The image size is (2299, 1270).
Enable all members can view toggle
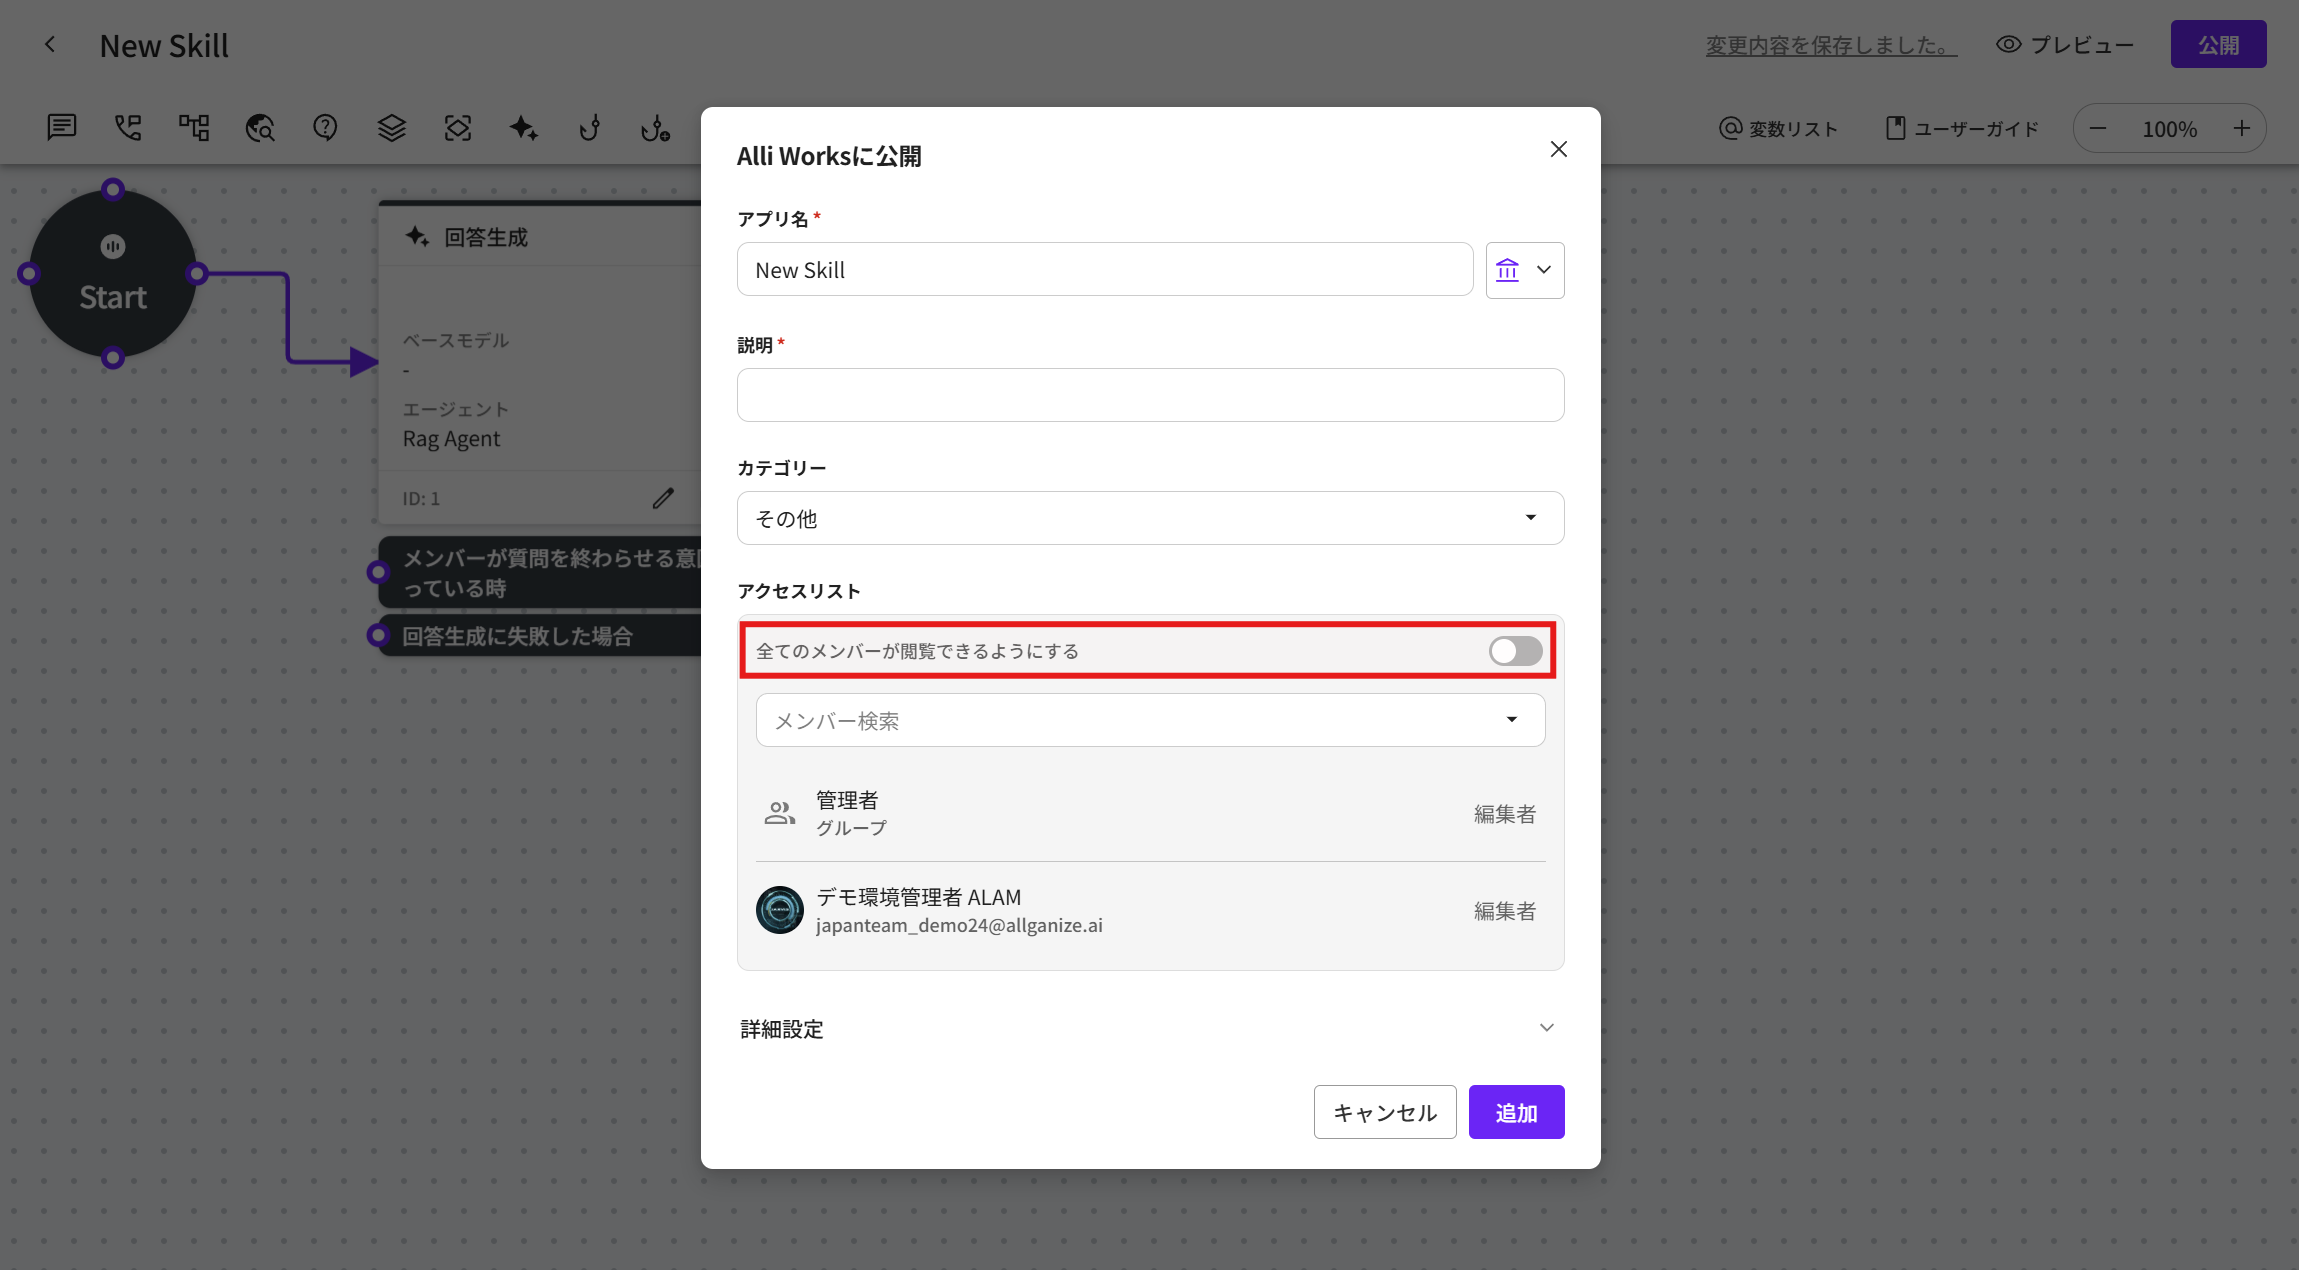pyautogui.click(x=1514, y=651)
